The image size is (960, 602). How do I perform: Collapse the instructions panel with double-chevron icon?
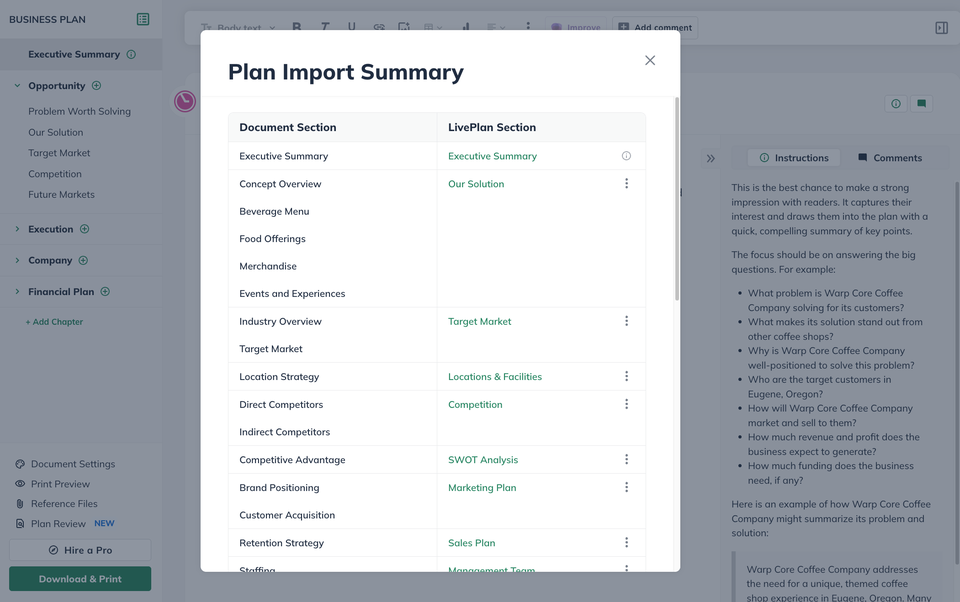coord(710,158)
